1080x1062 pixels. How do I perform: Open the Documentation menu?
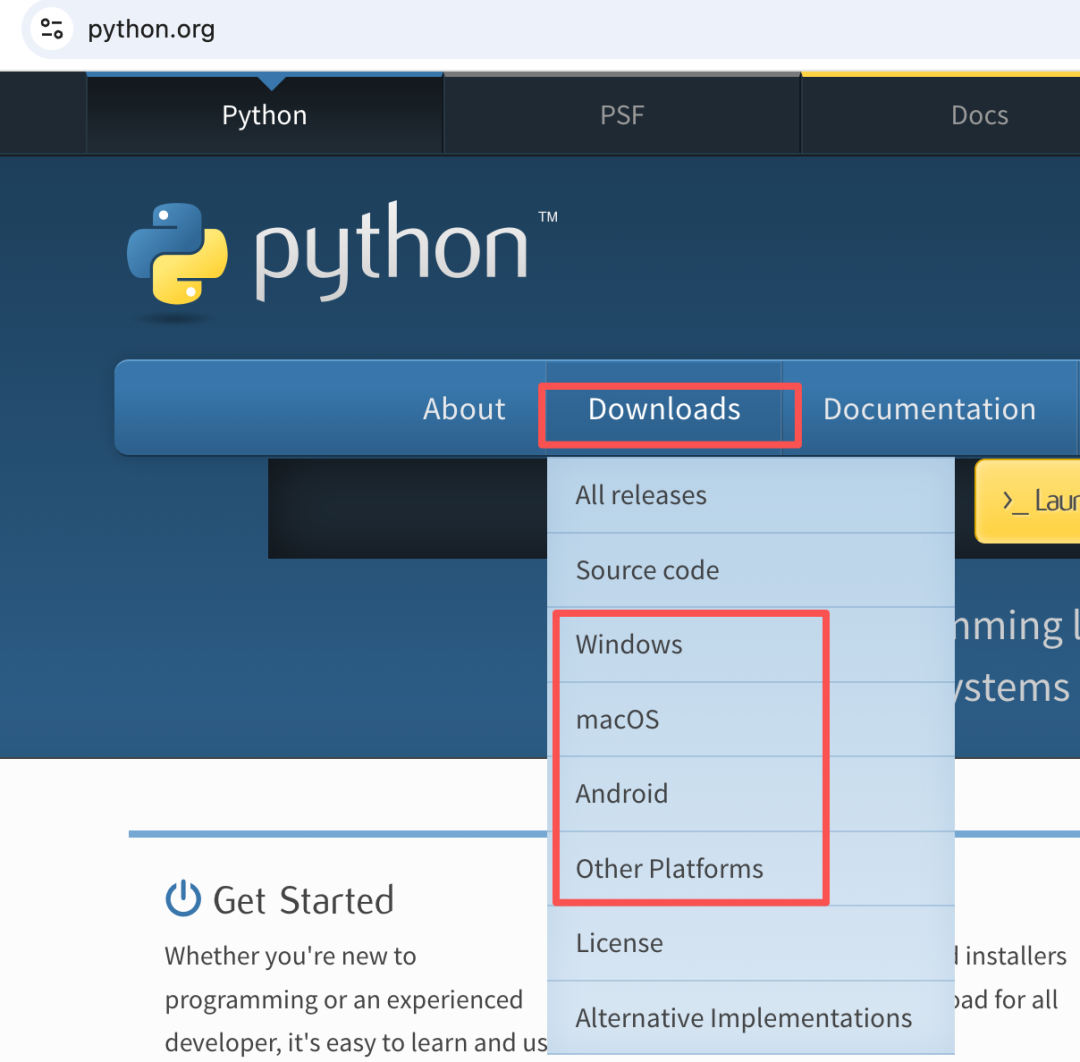(x=929, y=408)
